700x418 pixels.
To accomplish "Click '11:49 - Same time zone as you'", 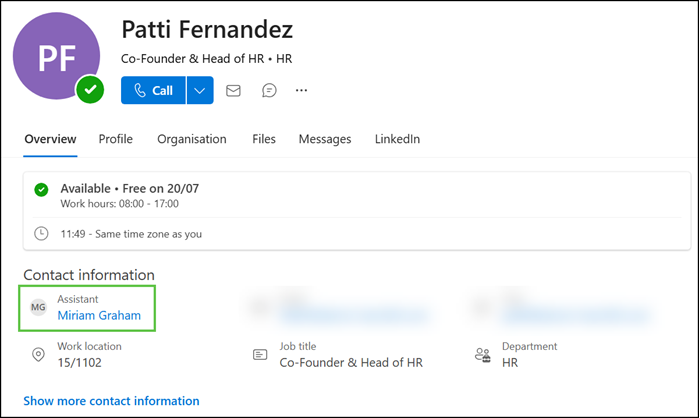I will coord(131,234).
